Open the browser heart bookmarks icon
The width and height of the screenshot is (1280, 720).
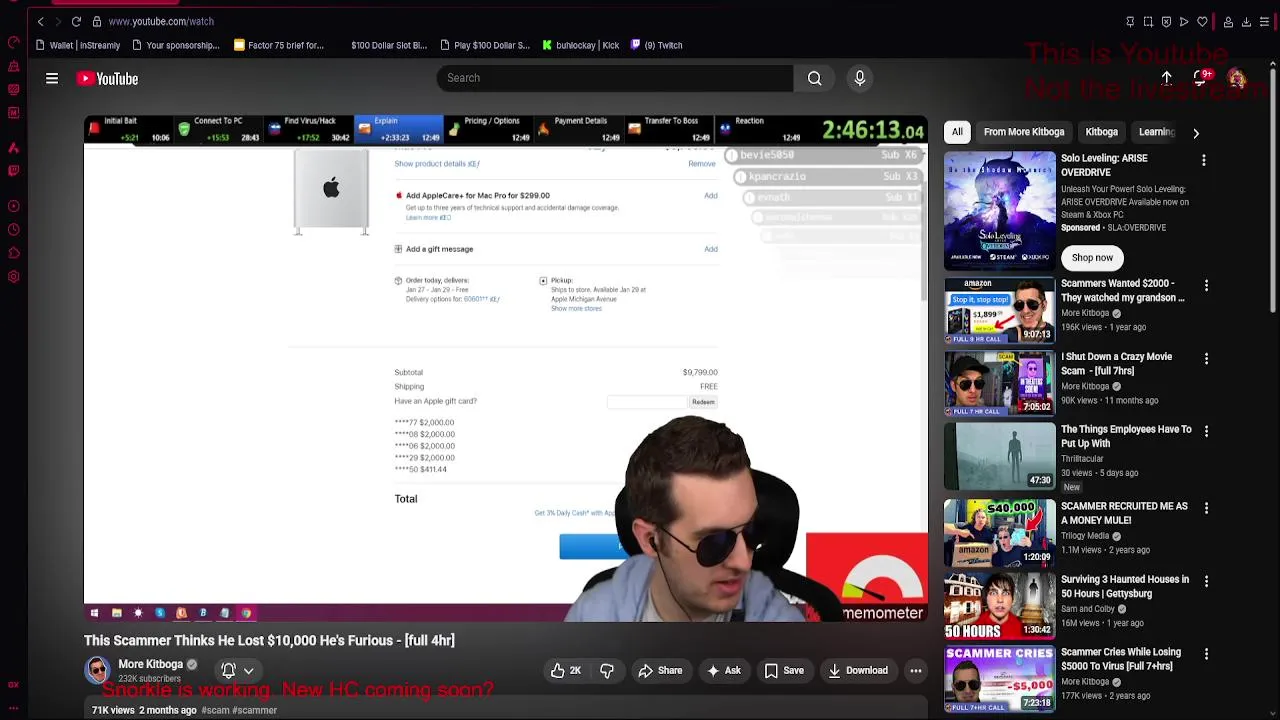pos(1202,21)
